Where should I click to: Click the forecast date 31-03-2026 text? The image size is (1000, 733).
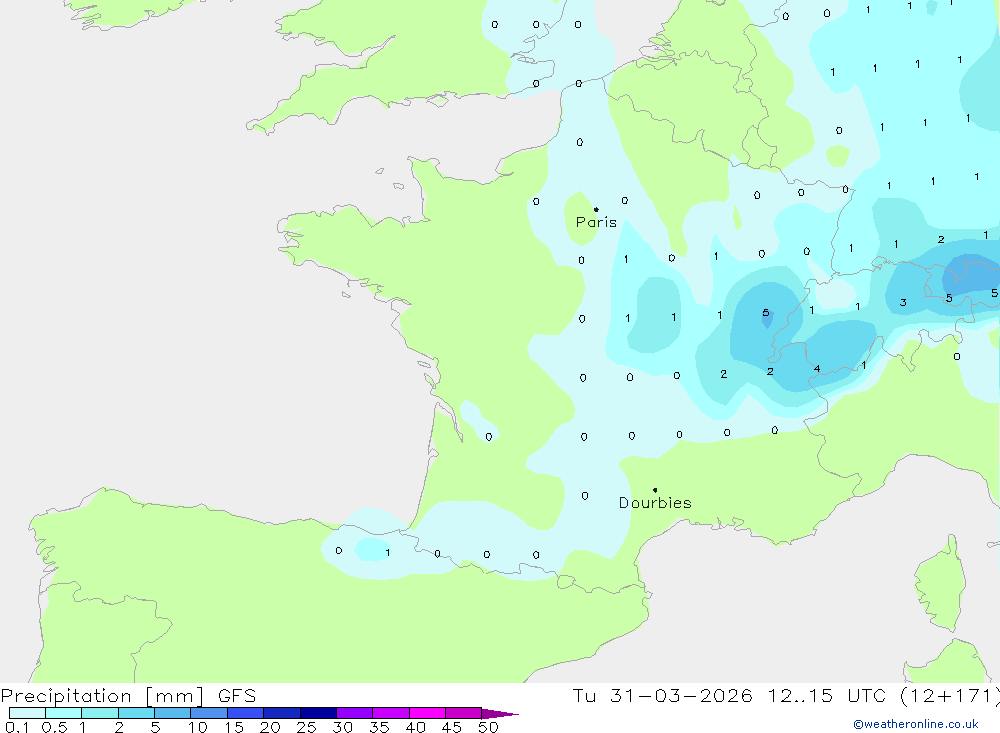click(681, 696)
